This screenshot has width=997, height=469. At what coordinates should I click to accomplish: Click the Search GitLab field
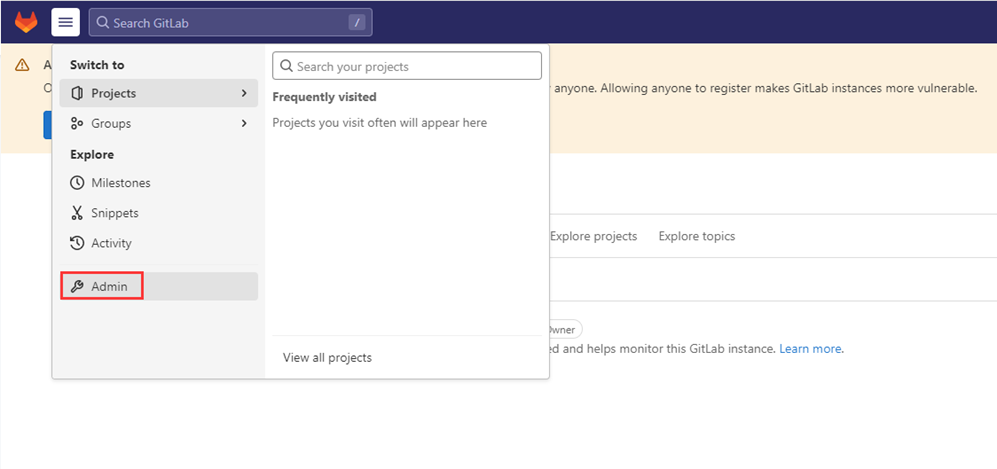click(230, 22)
